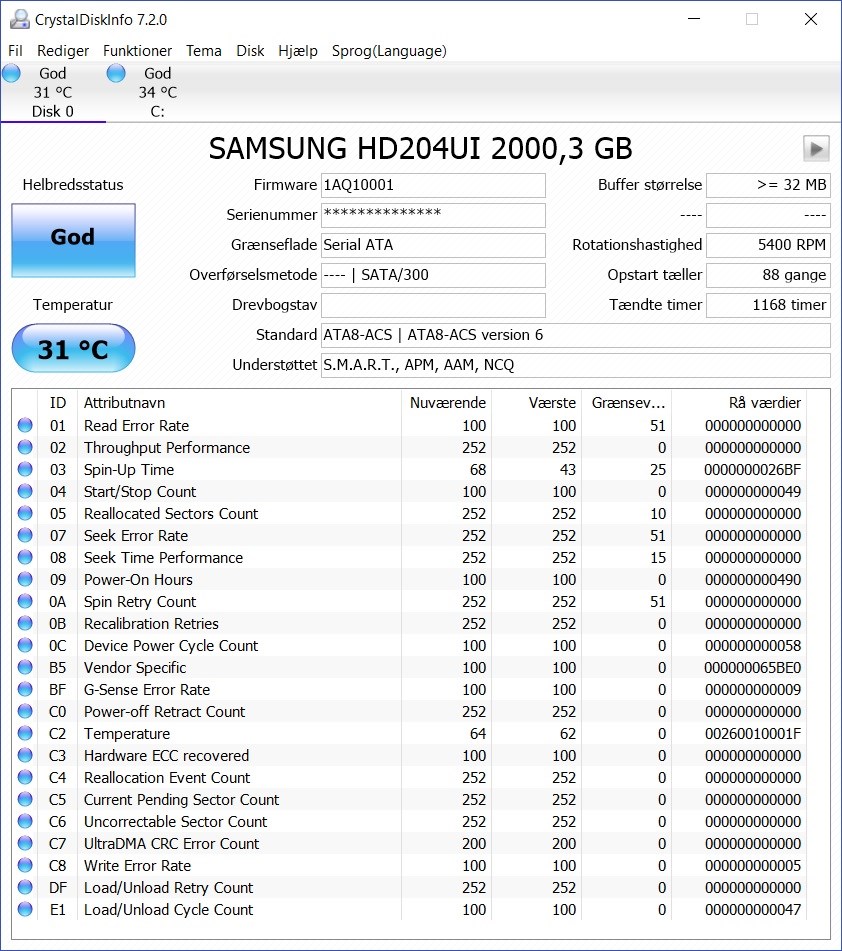The width and height of the screenshot is (842, 951).
Task: Click status icon for Spin-Up Time
Action: click(x=25, y=469)
